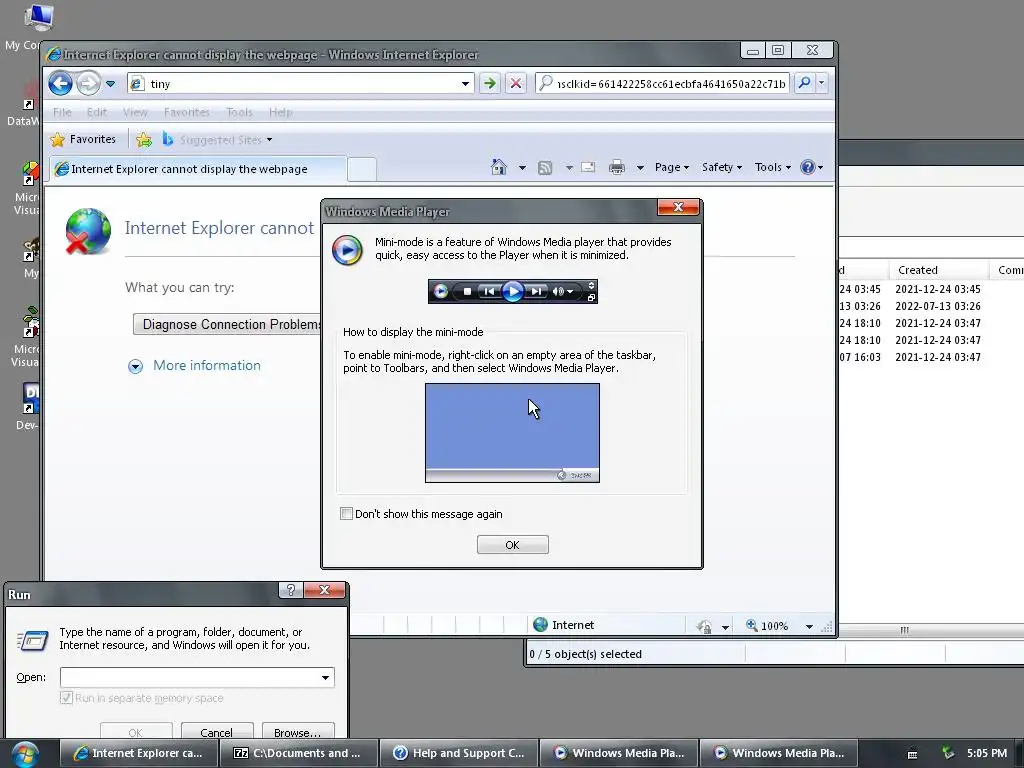Close the Windows Media Player dialog
This screenshot has height=768, width=1024.
[678, 207]
